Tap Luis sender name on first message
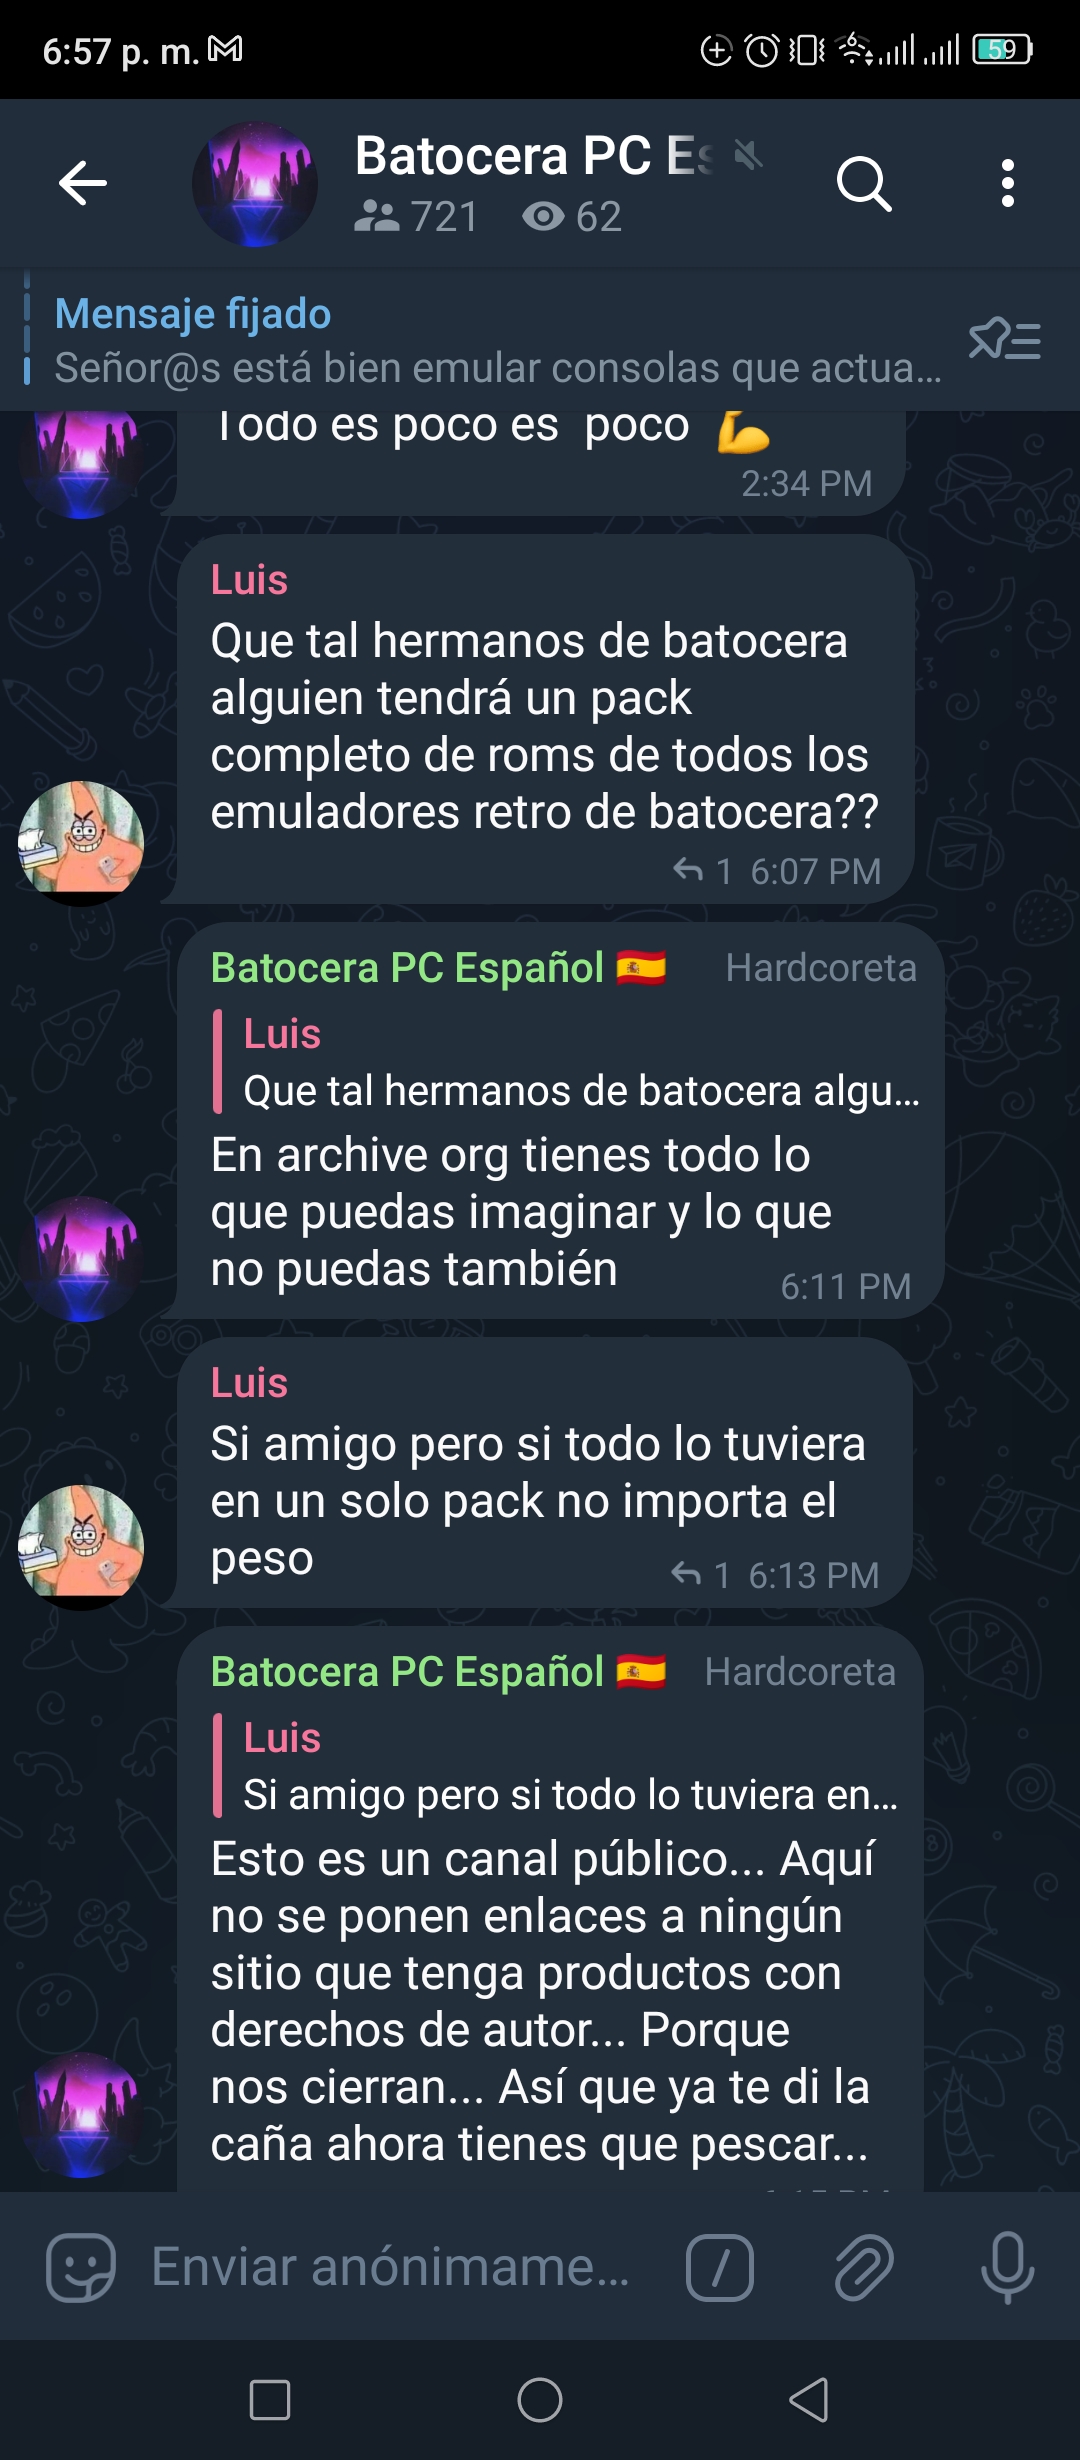Screen dimensions: 1080x2460 pos(249,580)
